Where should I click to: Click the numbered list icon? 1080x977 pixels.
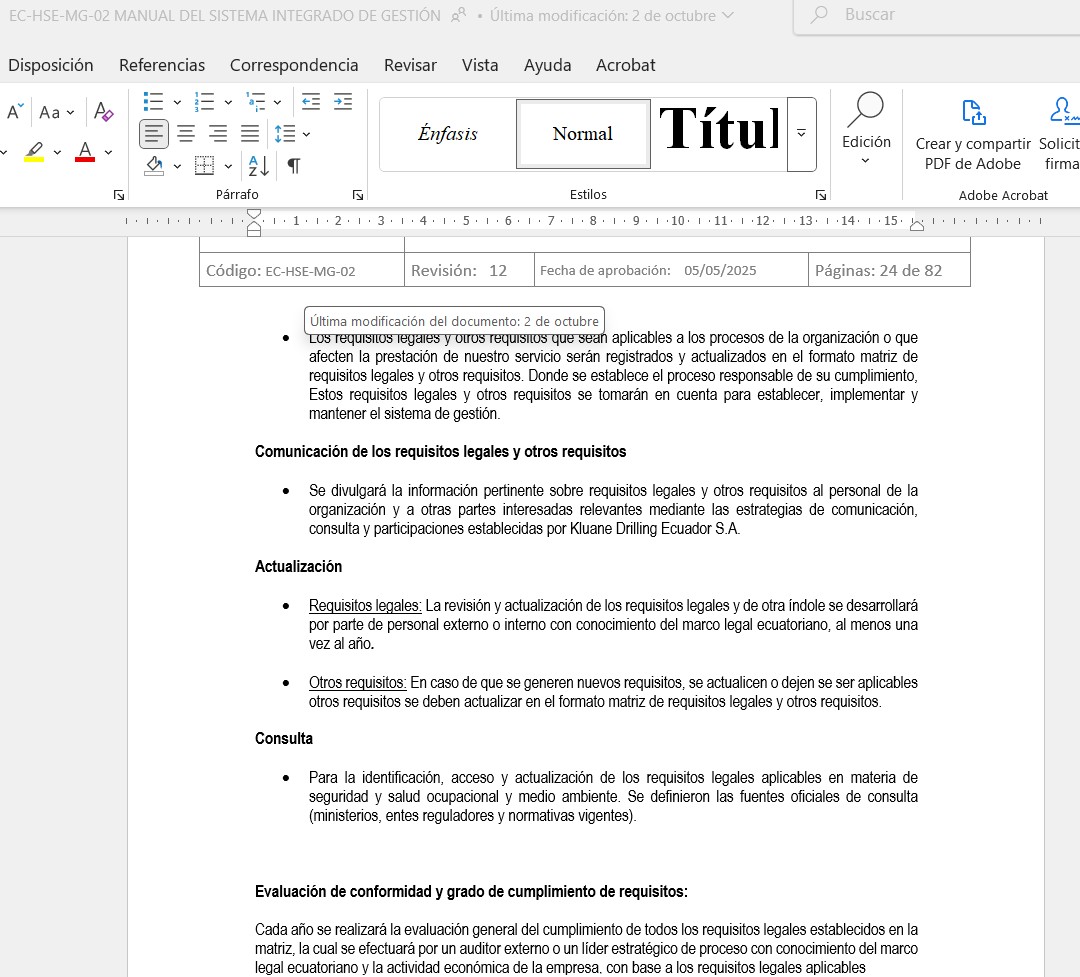[205, 102]
